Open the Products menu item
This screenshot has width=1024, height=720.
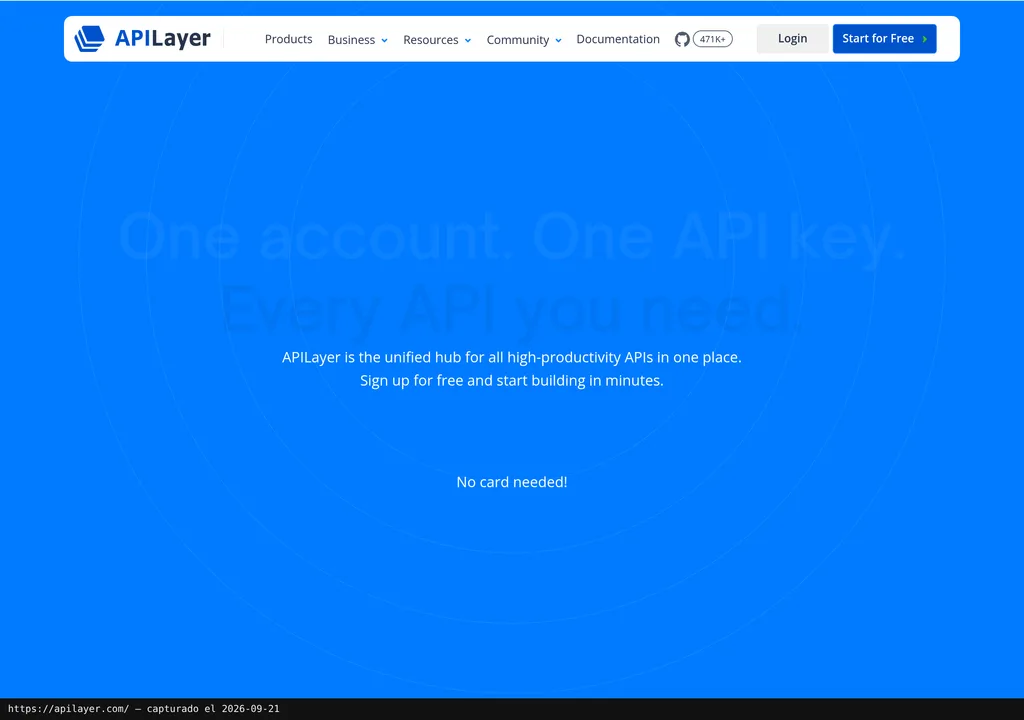point(288,39)
